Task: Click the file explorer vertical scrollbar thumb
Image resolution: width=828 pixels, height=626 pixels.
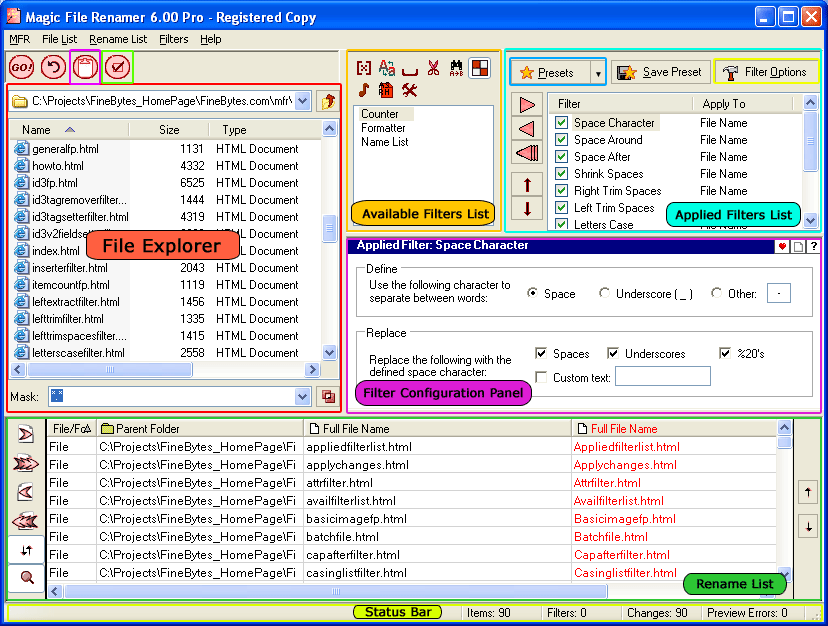Action: 329,228
